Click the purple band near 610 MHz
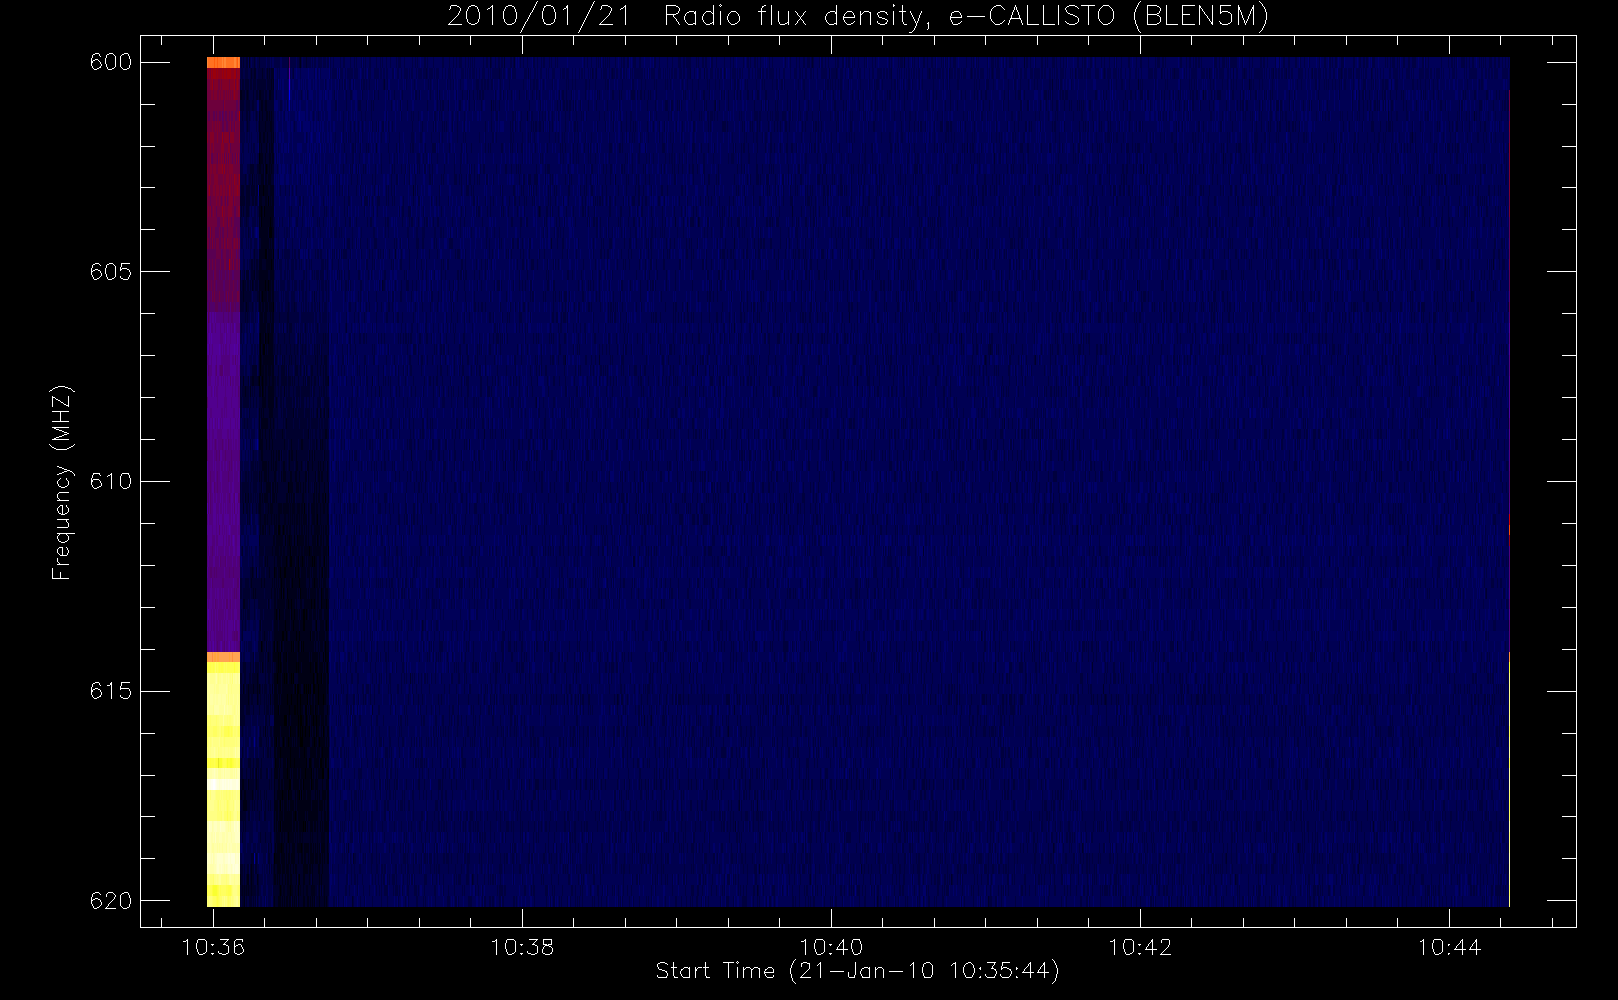 click(223, 480)
